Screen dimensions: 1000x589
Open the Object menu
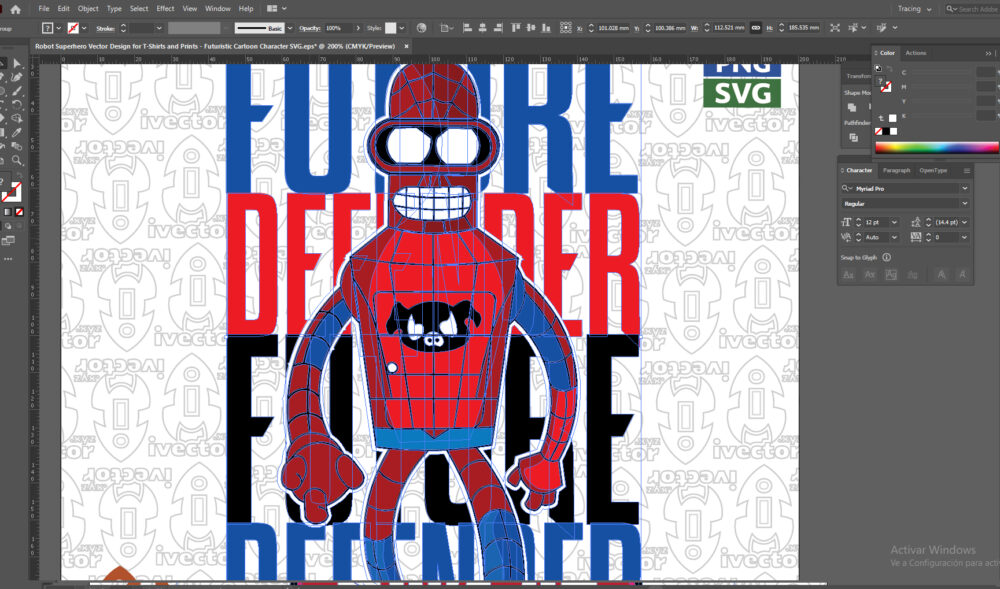[88, 9]
